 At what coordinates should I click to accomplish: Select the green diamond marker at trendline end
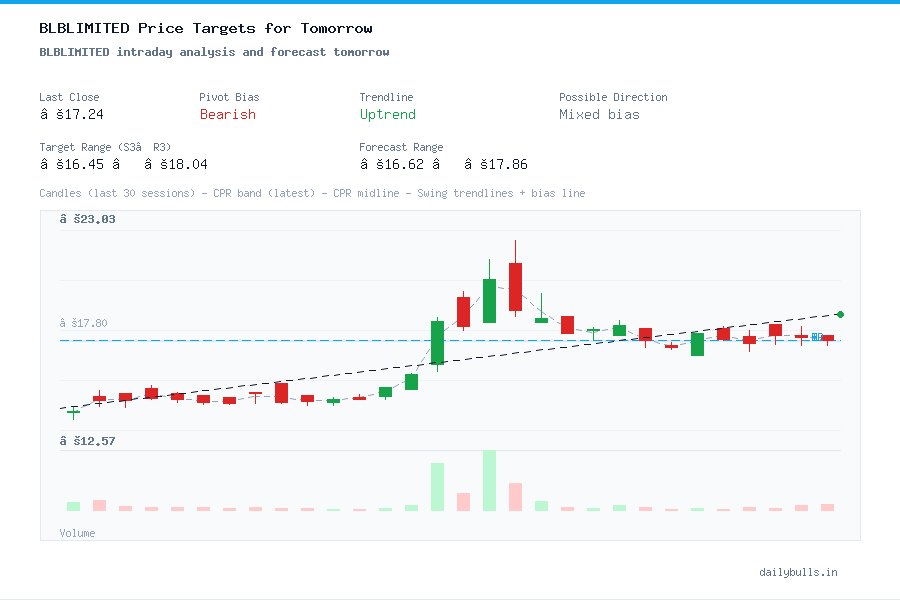pos(840,313)
